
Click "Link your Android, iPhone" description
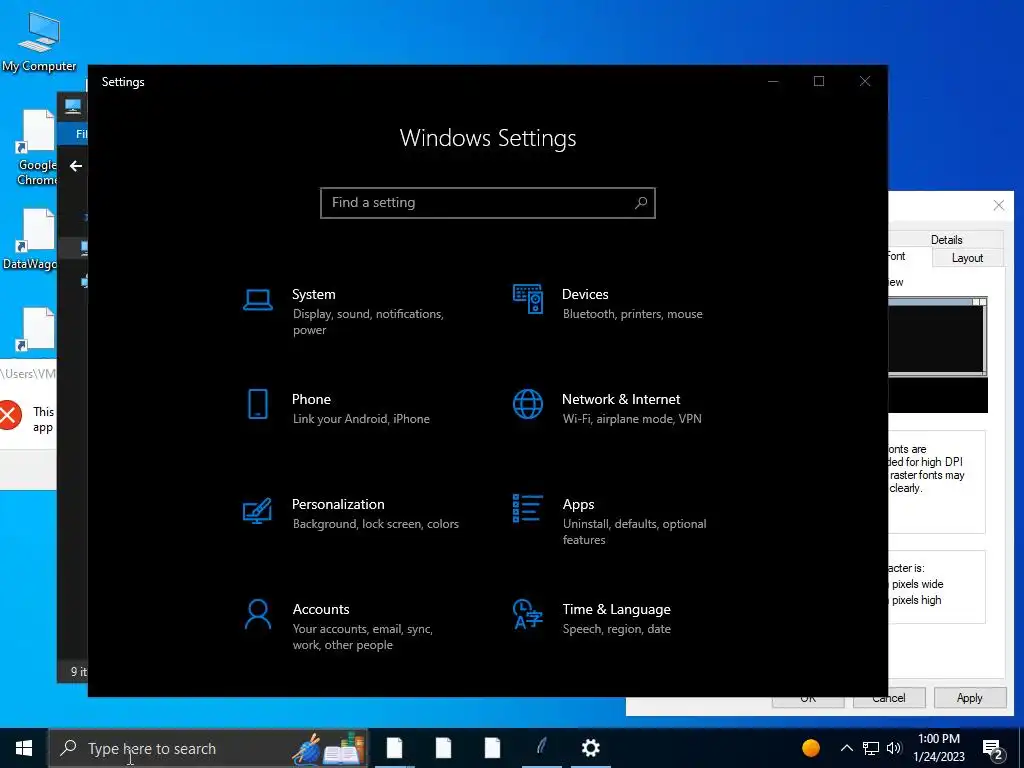361,419
